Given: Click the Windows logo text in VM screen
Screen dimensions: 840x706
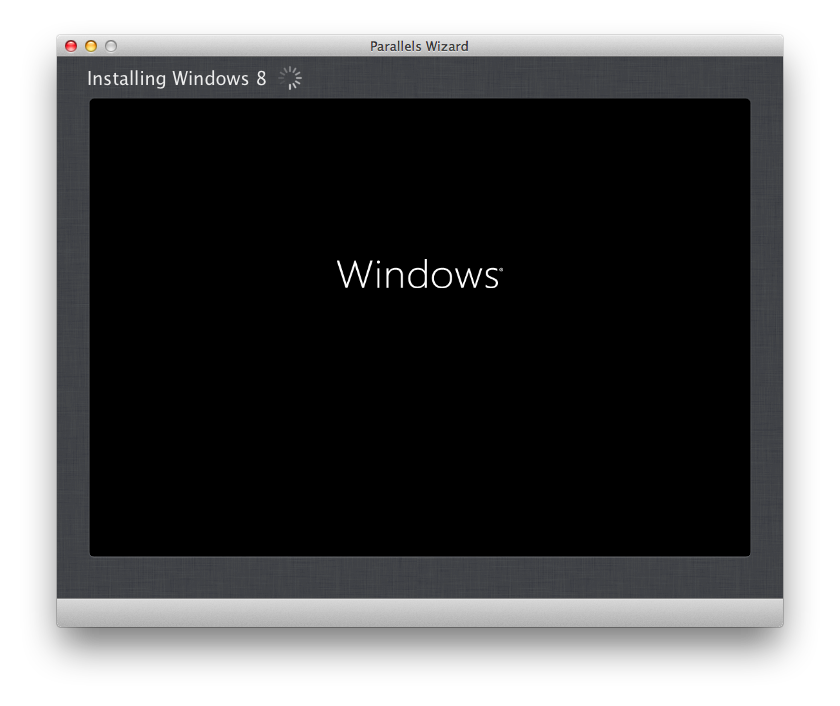Looking at the screenshot, I should pyautogui.click(x=419, y=274).
